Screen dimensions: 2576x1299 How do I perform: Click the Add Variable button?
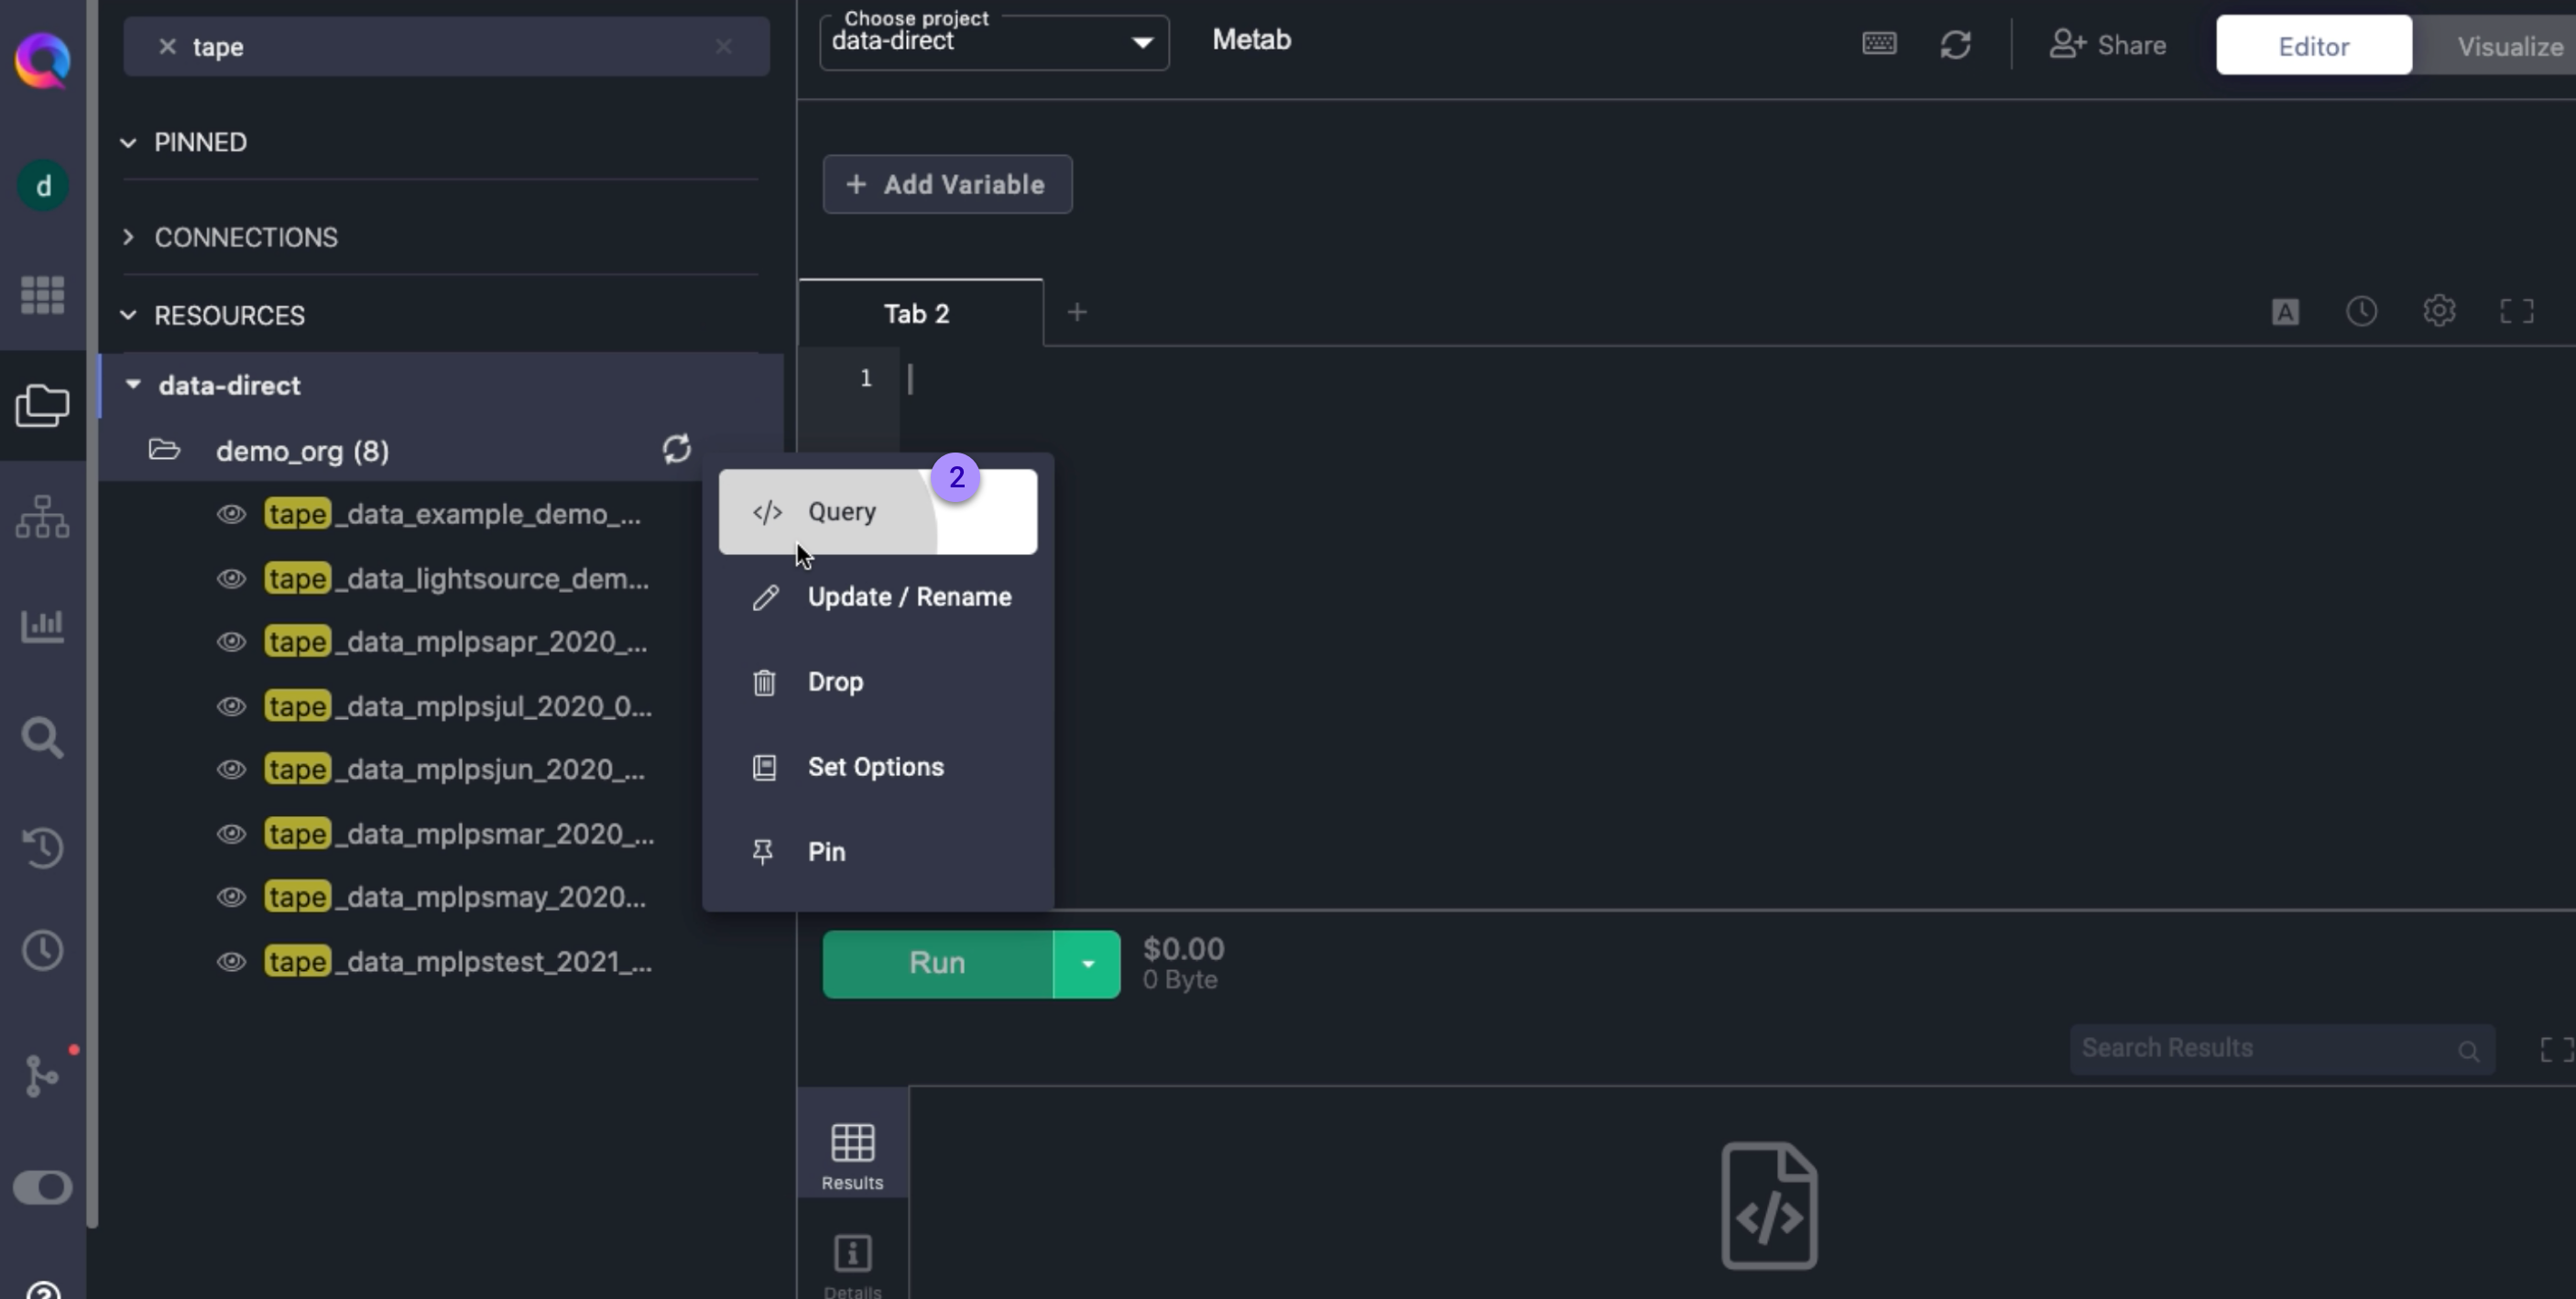coord(947,184)
